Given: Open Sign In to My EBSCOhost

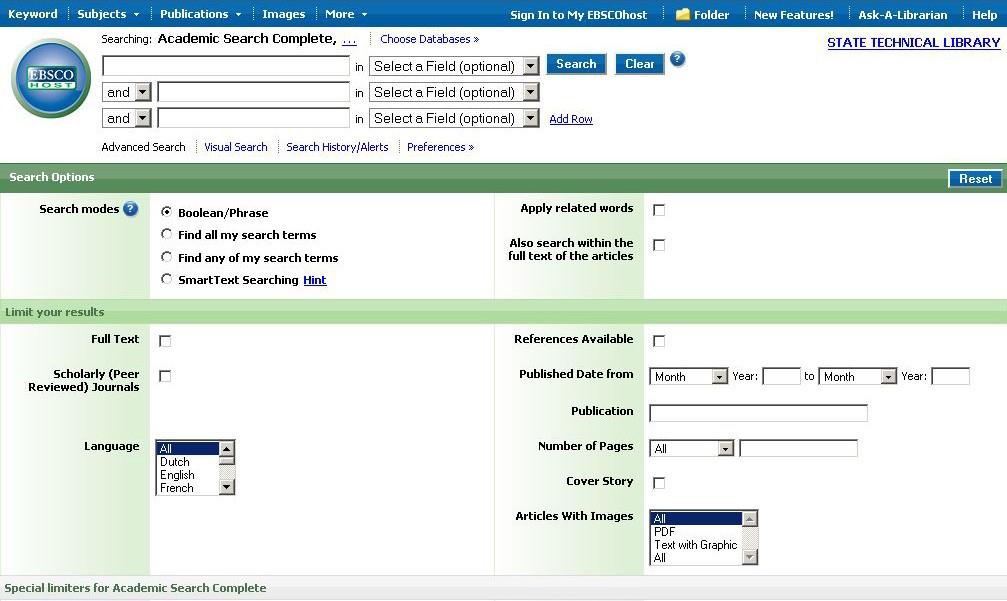Looking at the screenshot, I should click(578, 14).
